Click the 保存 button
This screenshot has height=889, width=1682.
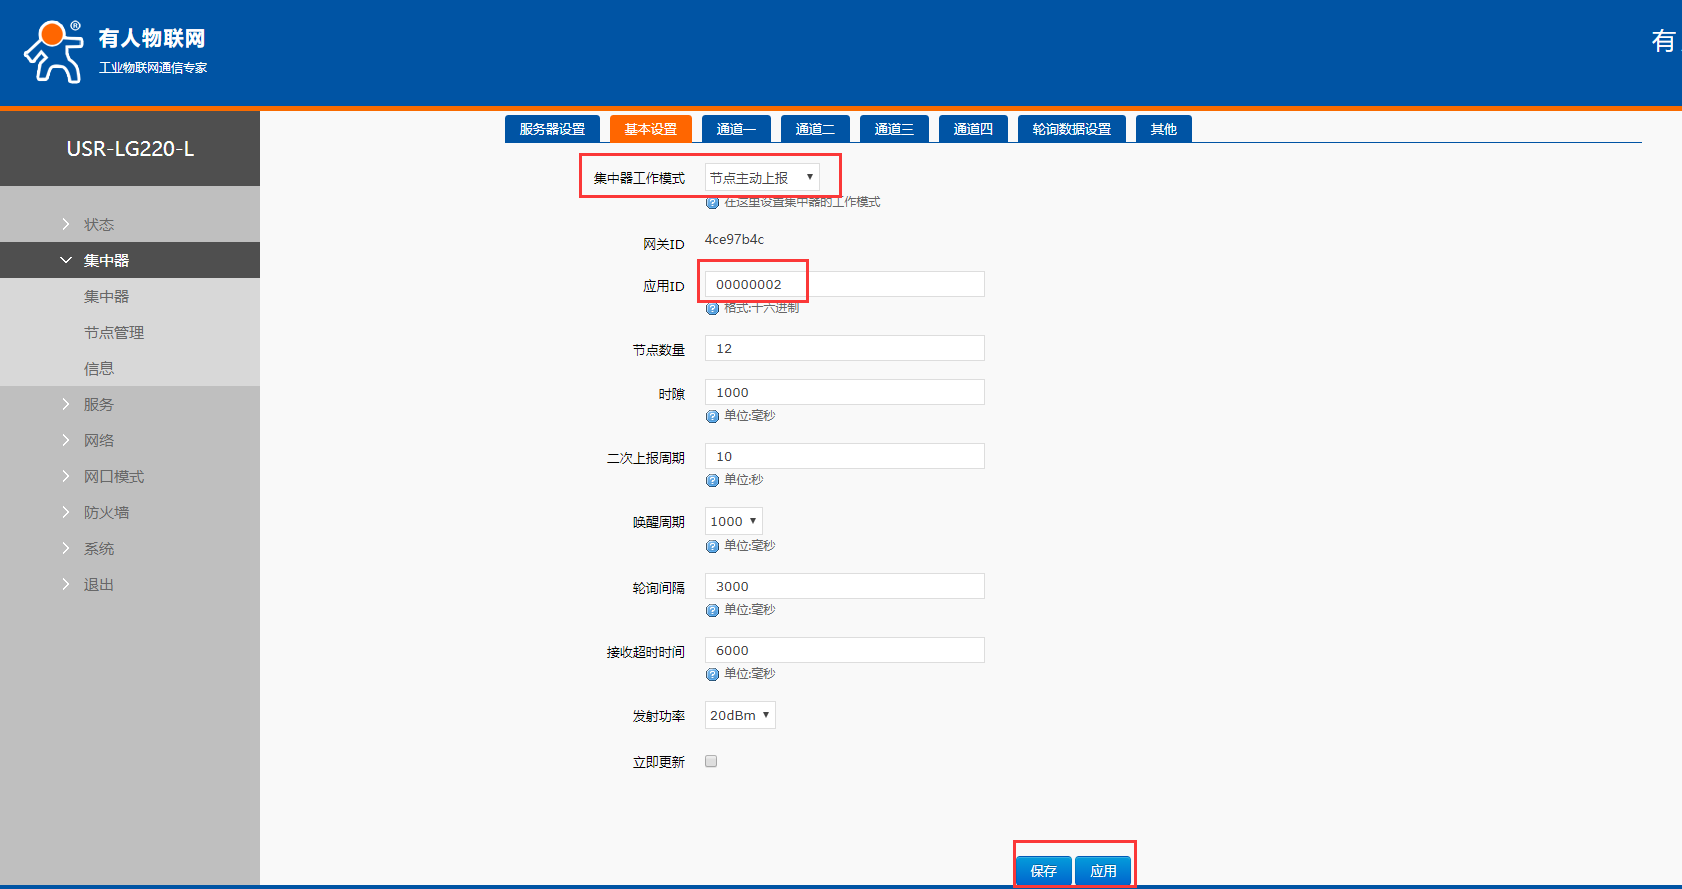1043,871
